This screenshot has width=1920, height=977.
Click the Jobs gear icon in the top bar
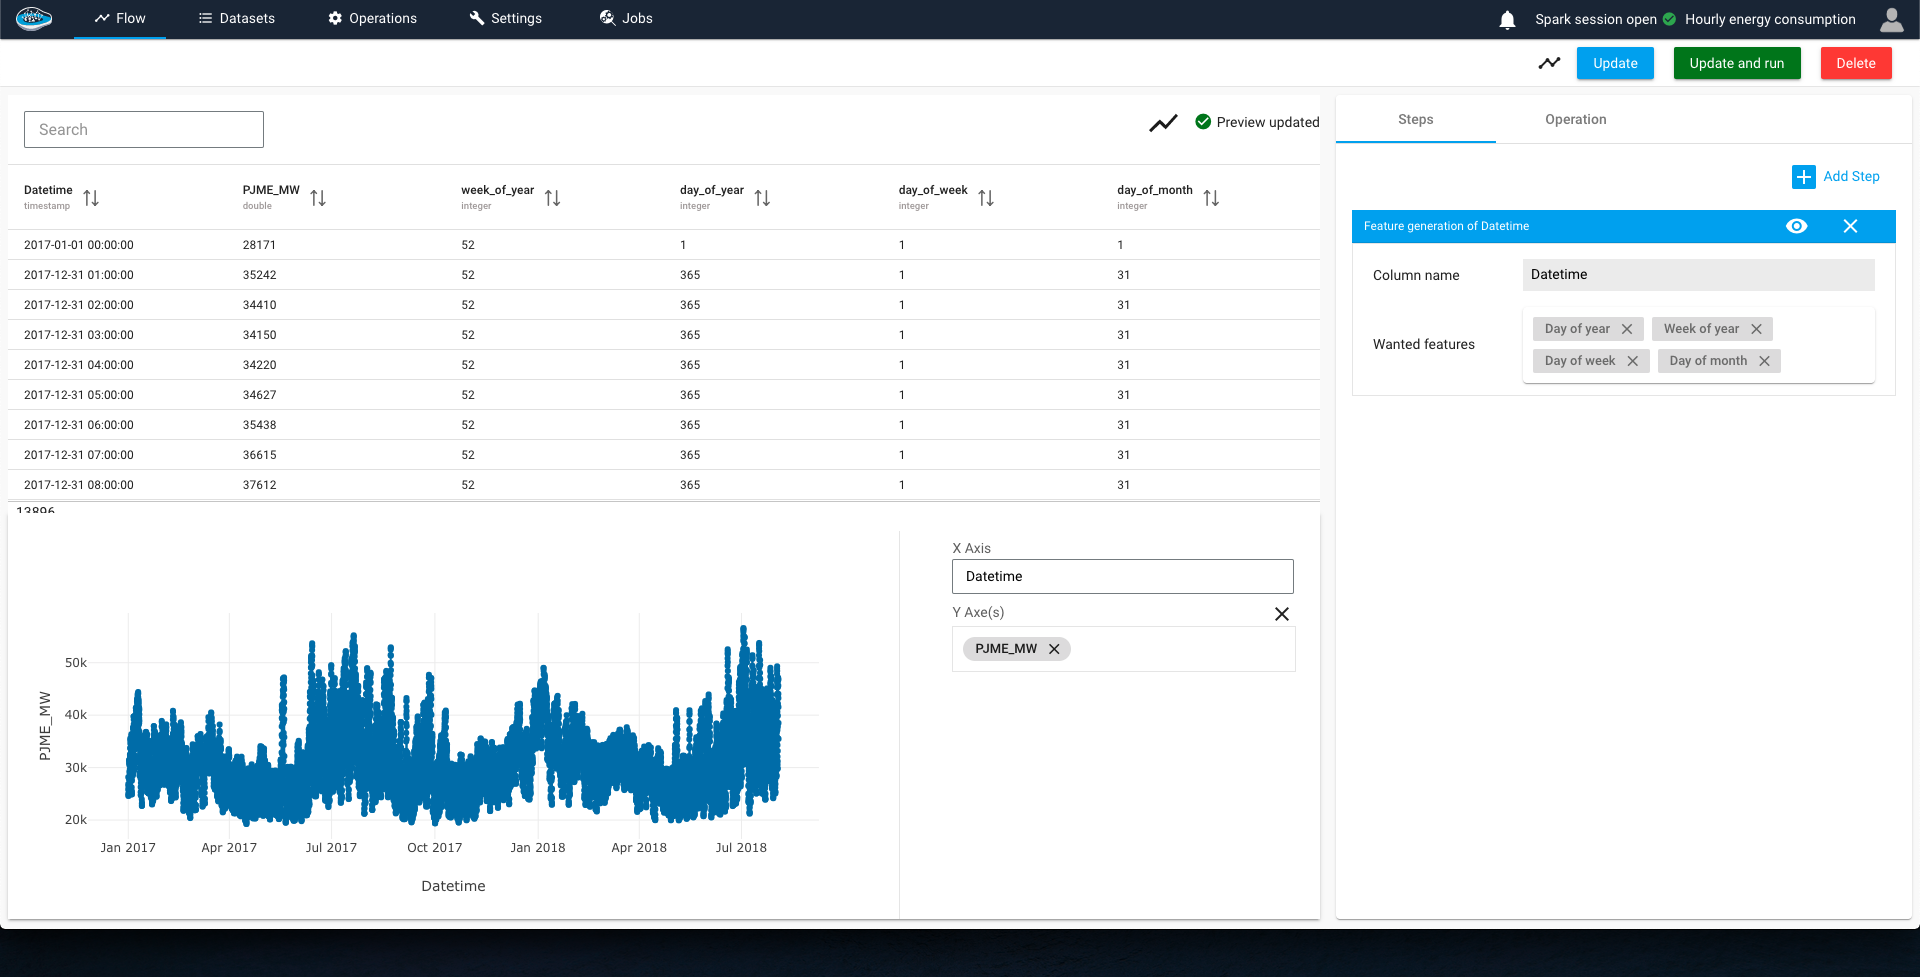tap(605, 17)
